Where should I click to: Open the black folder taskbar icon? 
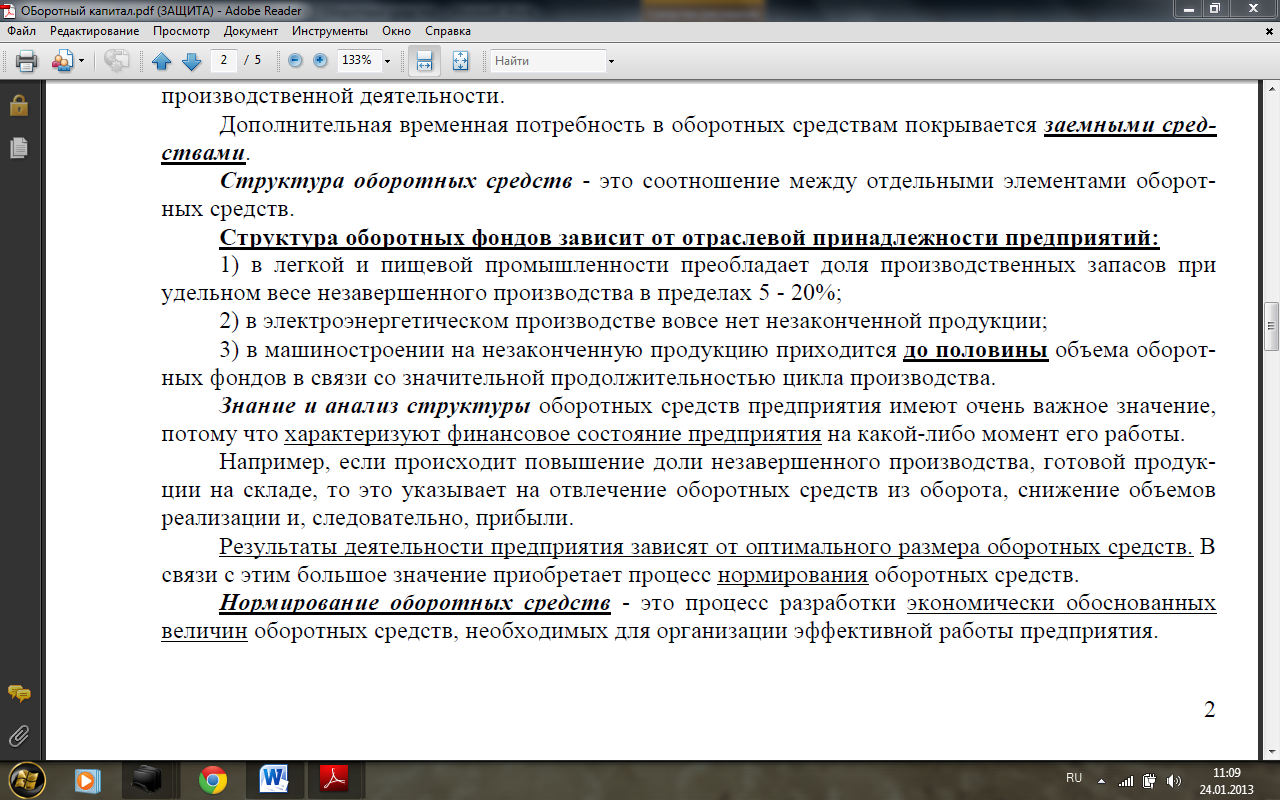(149, 779)
